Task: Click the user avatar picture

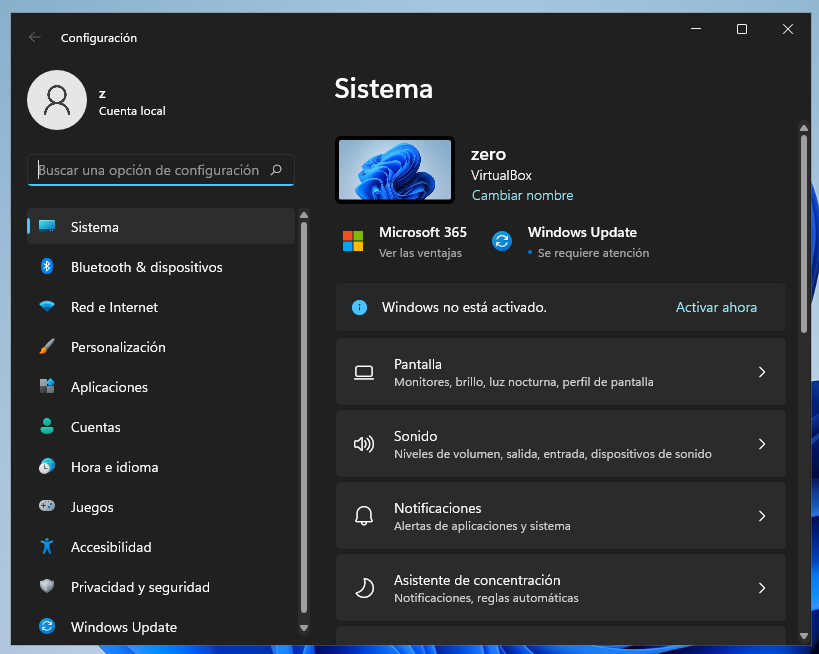Action: click(57, 100)
